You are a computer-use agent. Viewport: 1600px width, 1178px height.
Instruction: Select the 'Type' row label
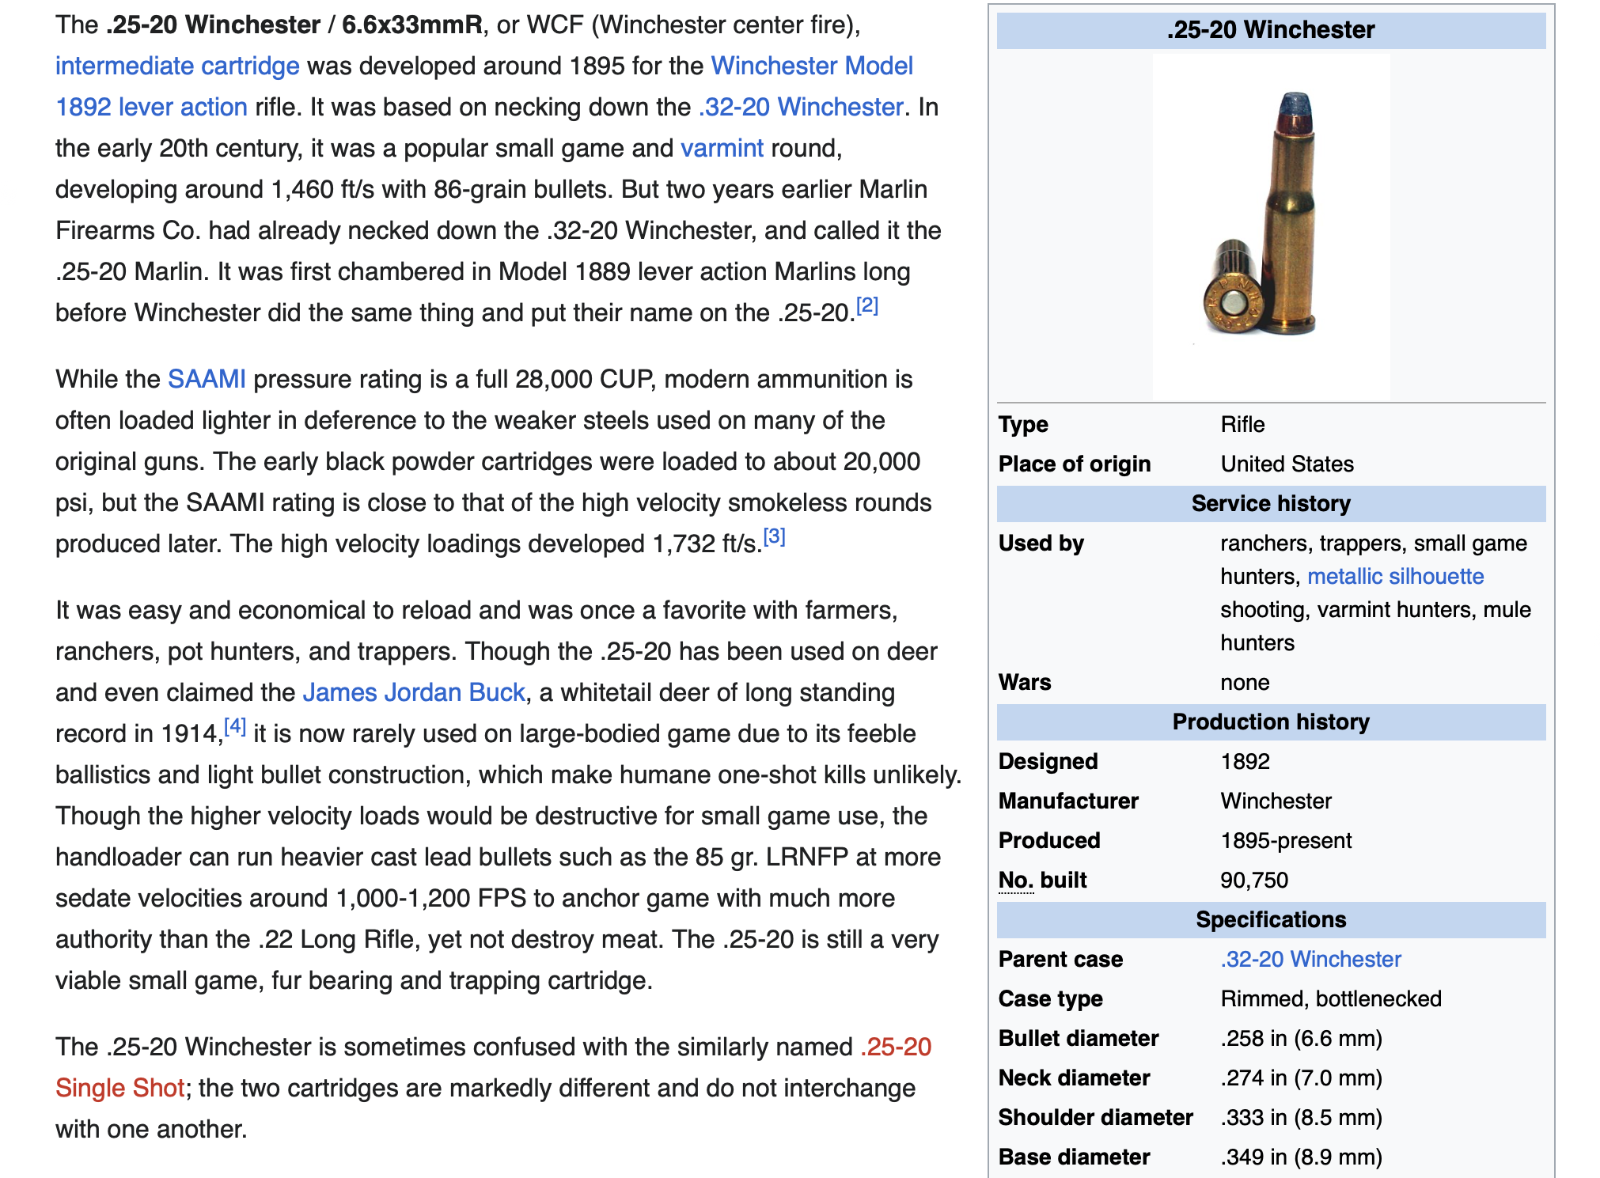[1023, 424]
